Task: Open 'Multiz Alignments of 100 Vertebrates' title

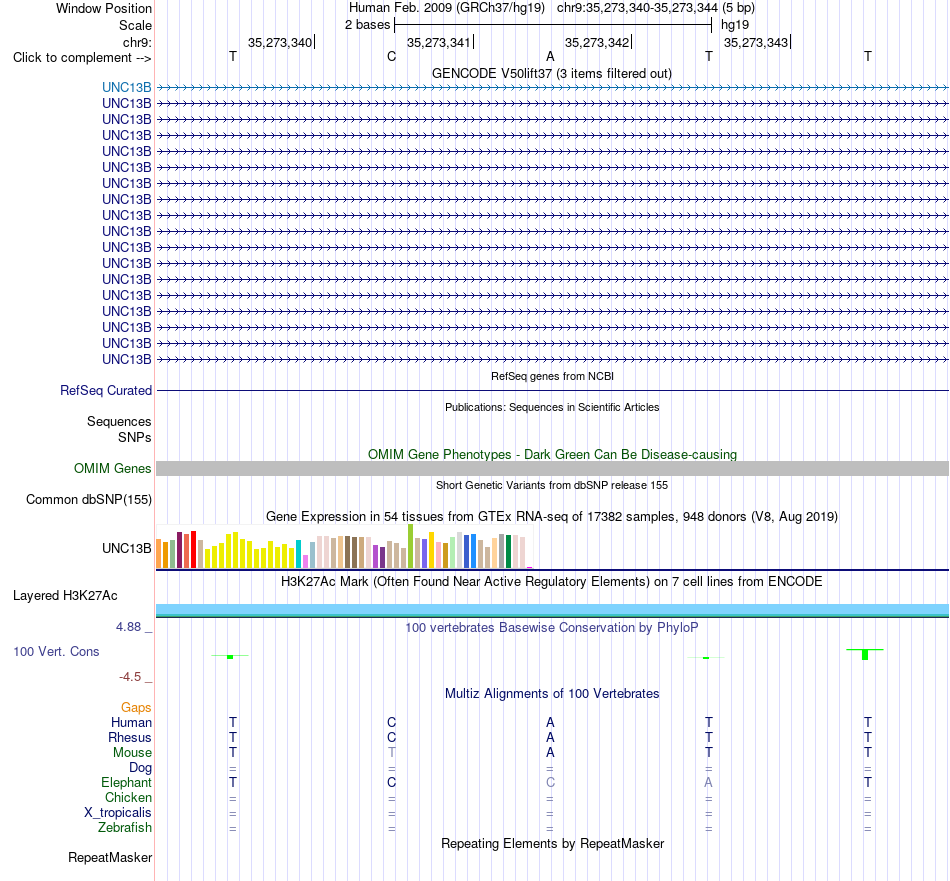Action: 552,693
